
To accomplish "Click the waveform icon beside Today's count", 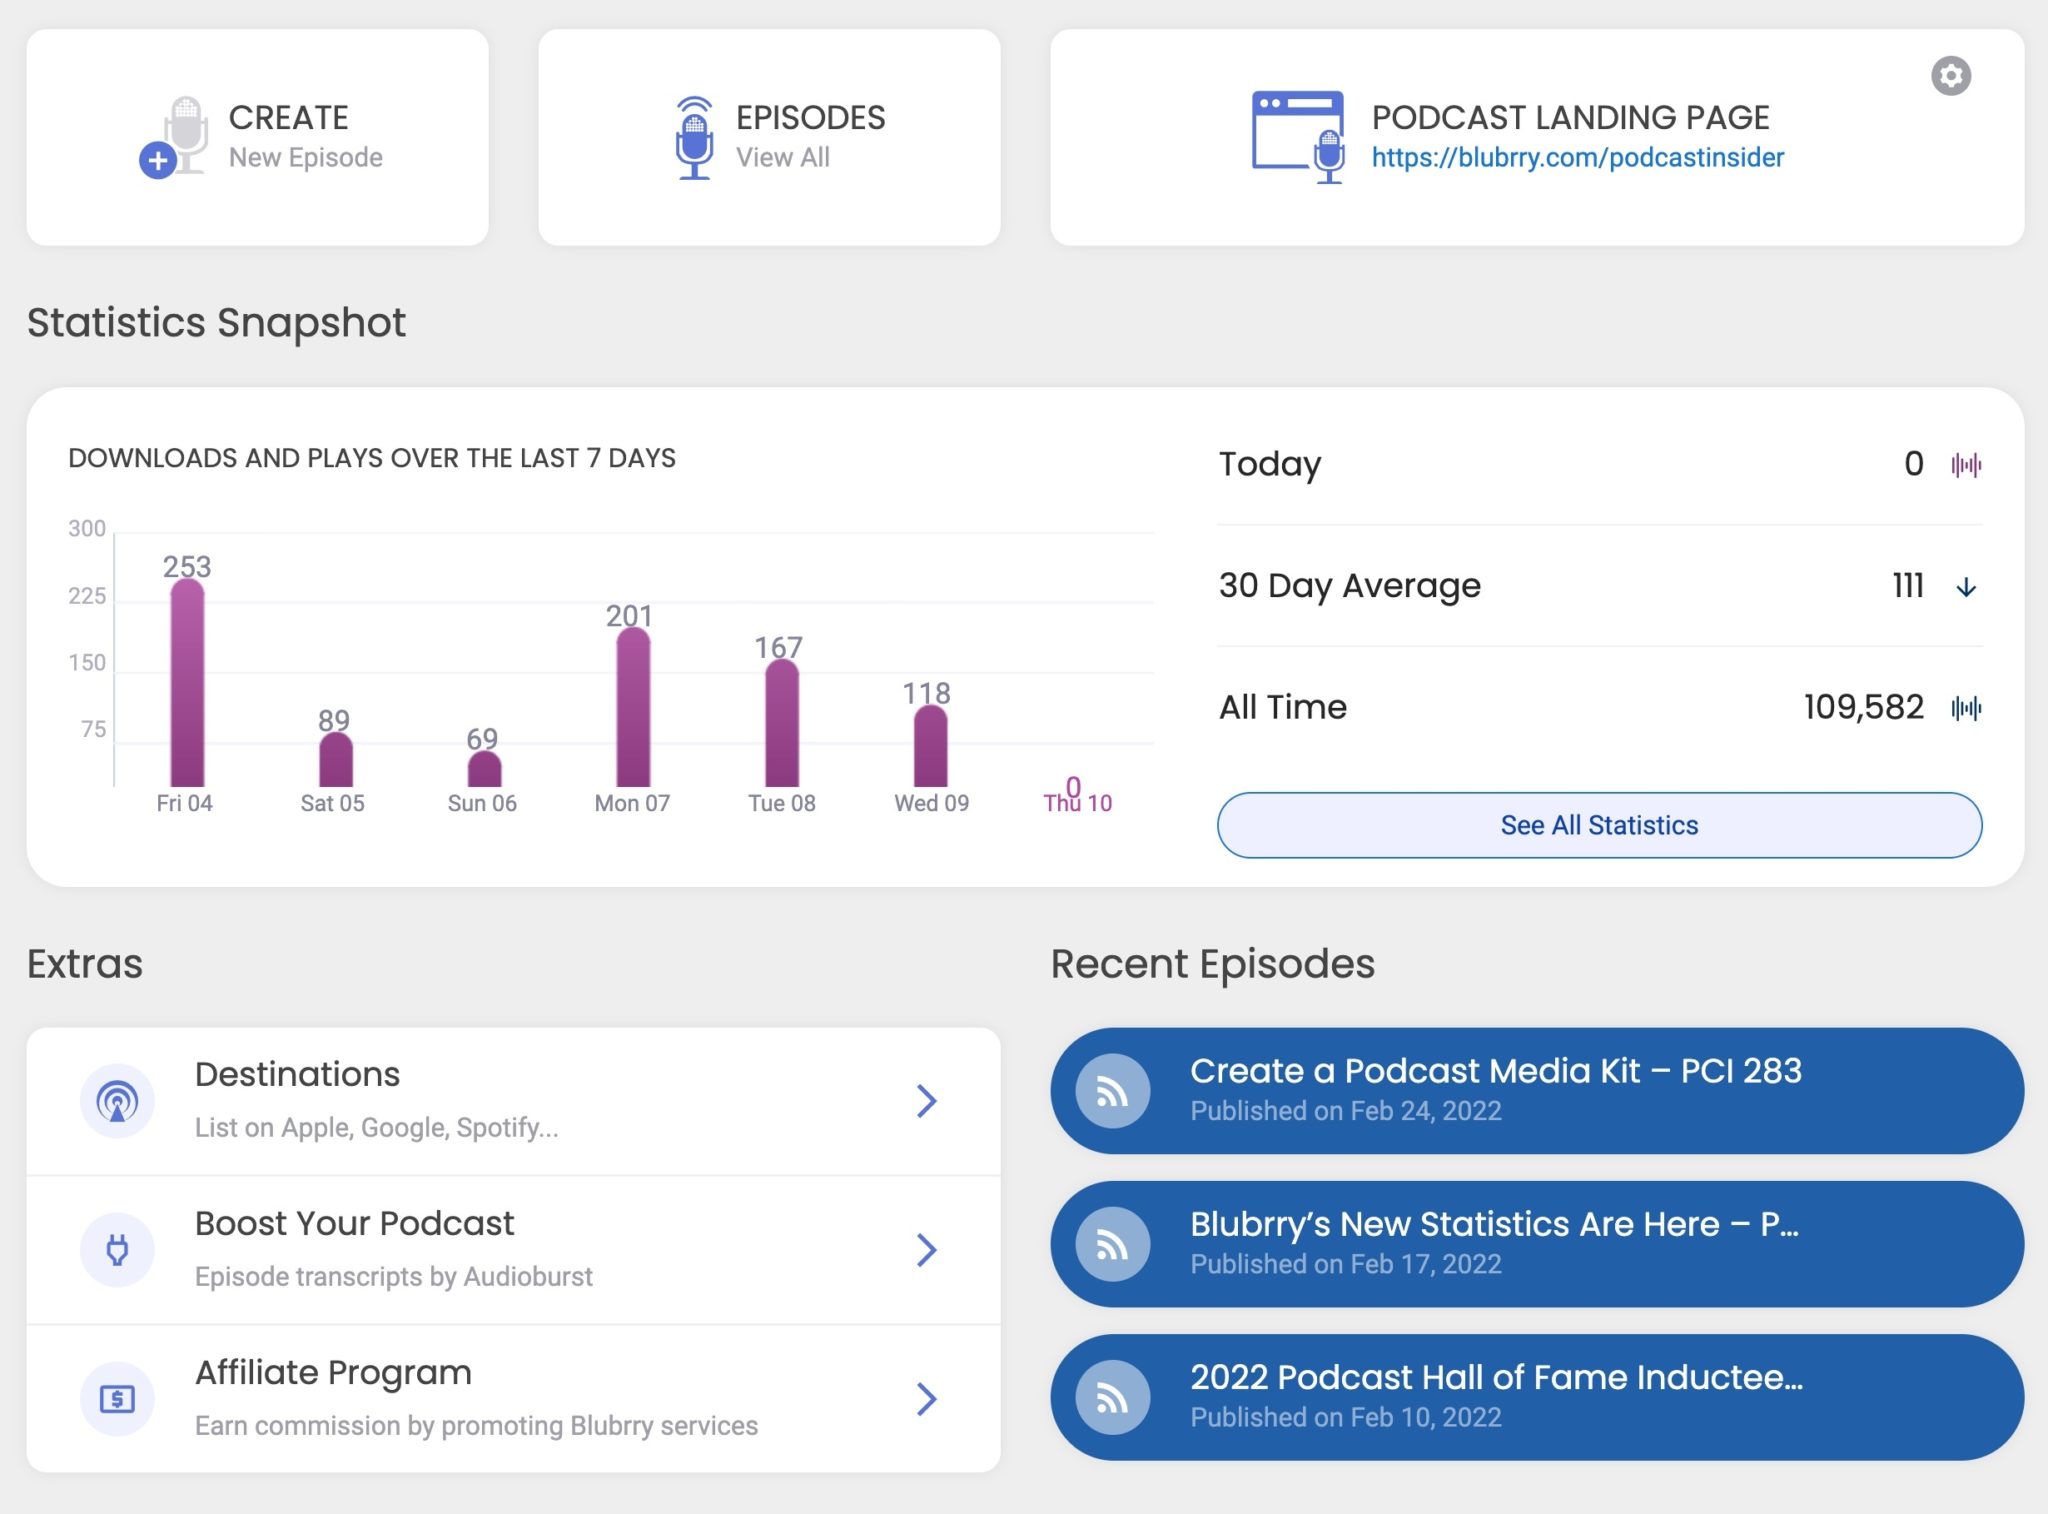I will 1966,463.
